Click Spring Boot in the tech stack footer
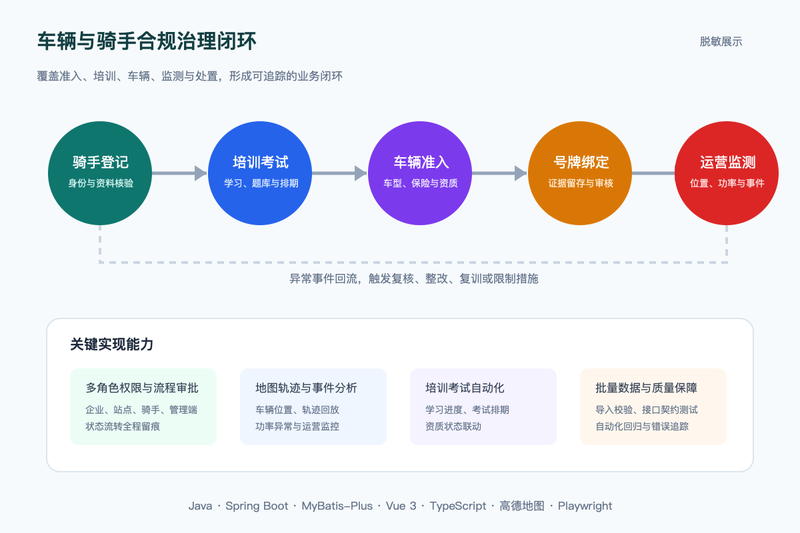The image size is (800, 533). click(x=257, y=506)
